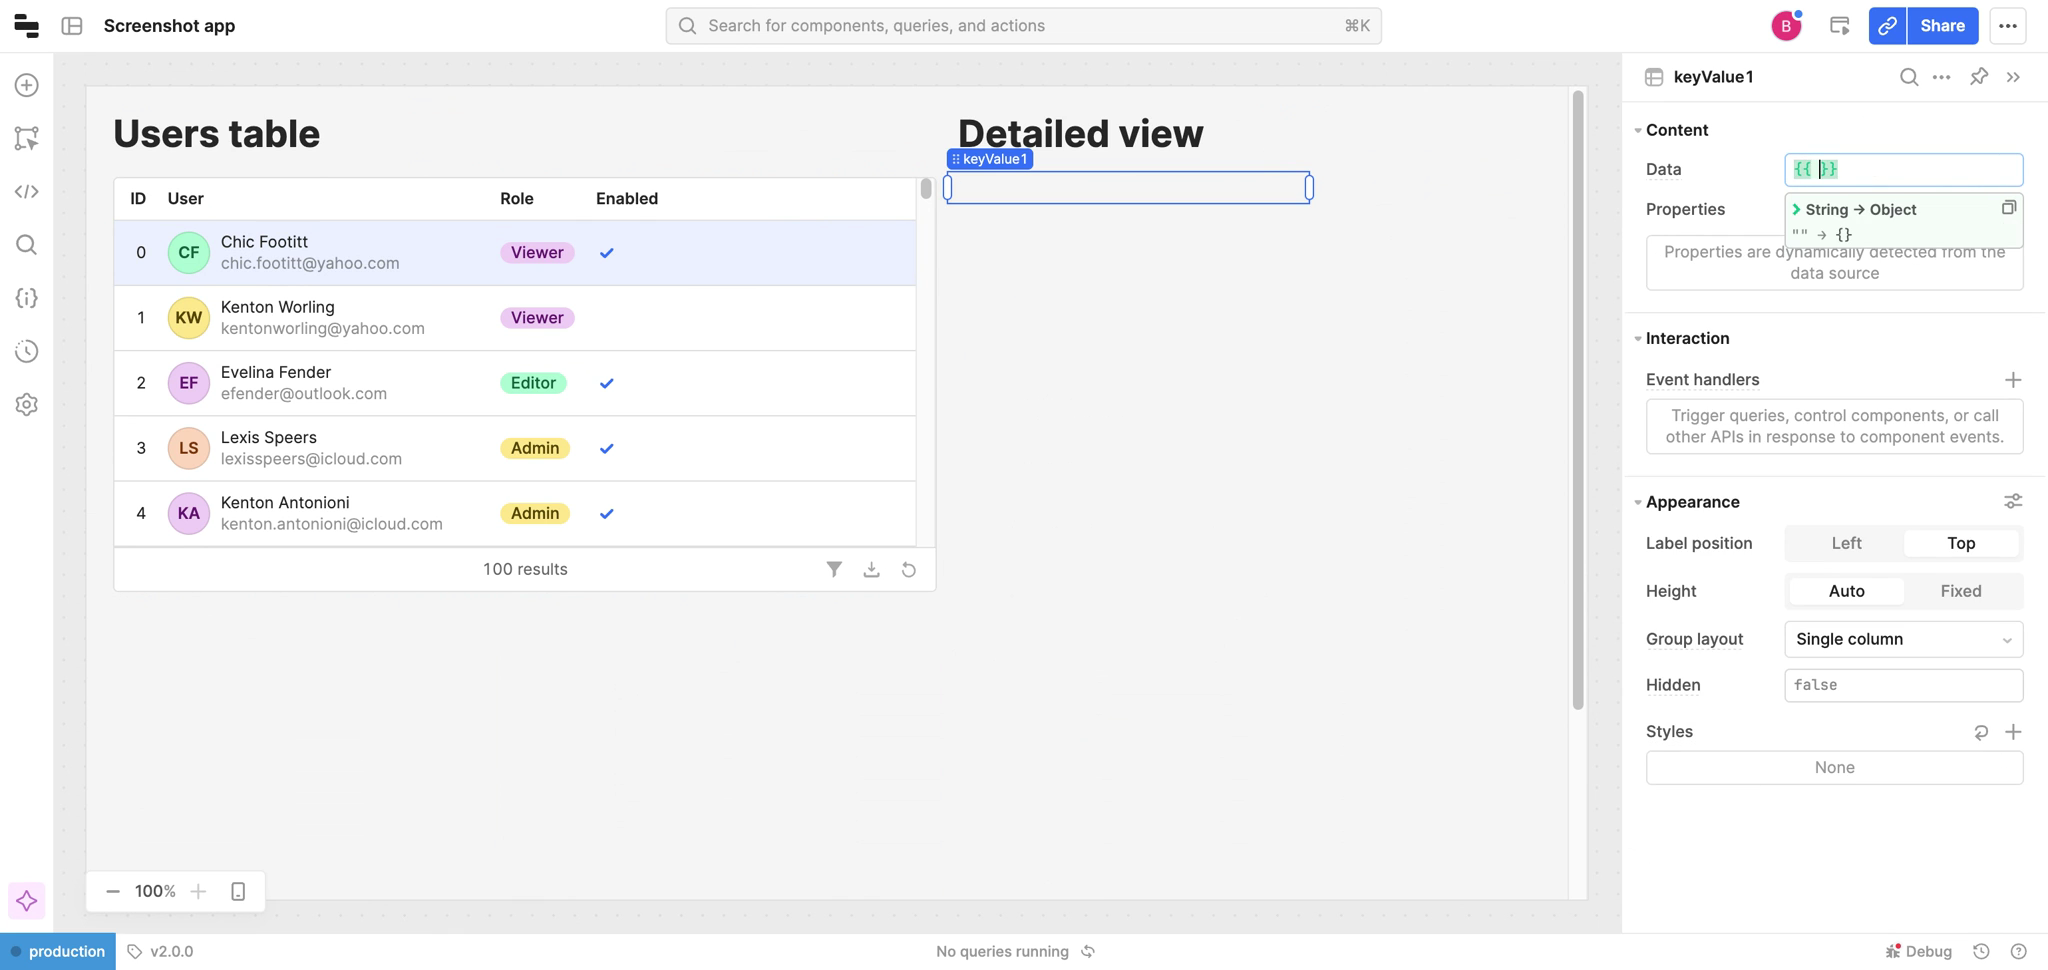This screenshot has width=2048, height=970.
Task: Download table data using download icon
Action: click(x=871, y=569)
